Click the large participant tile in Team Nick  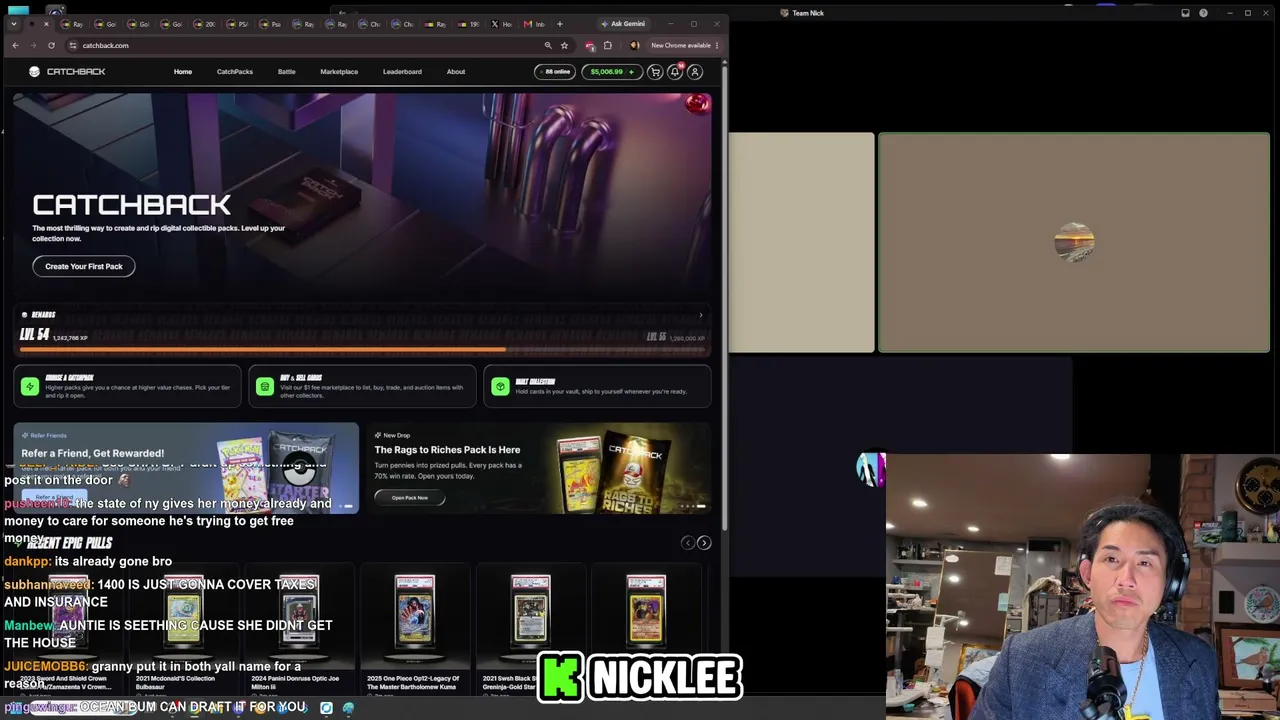(1074, 243)
